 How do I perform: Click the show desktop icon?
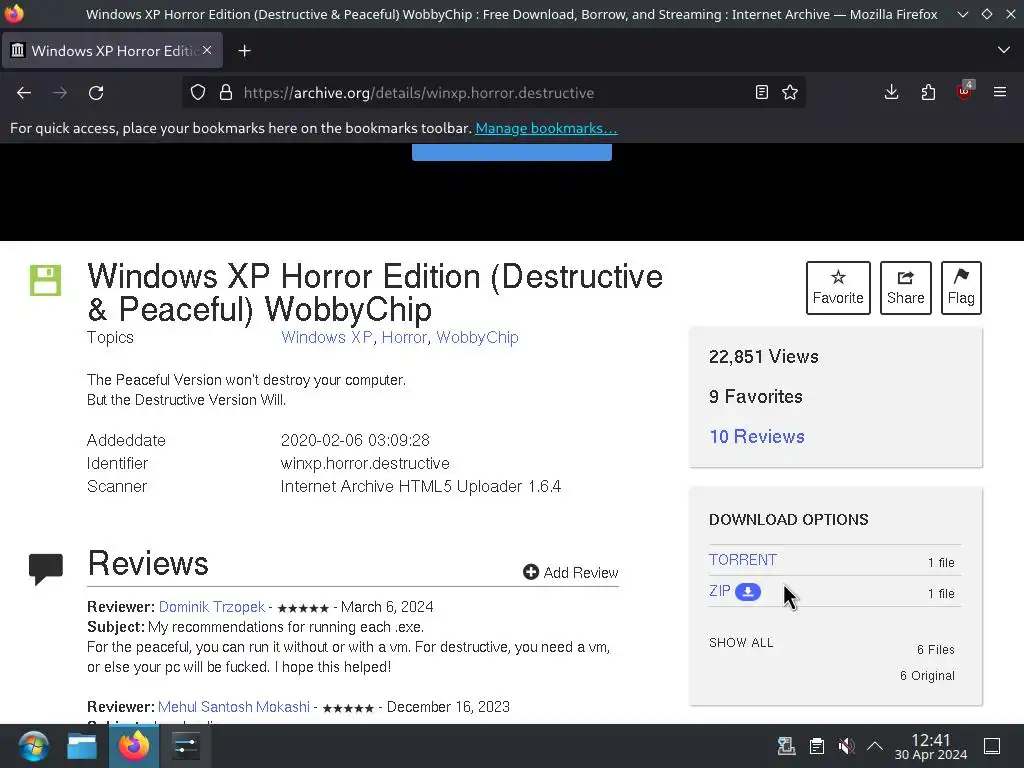[x=992, y=746]
